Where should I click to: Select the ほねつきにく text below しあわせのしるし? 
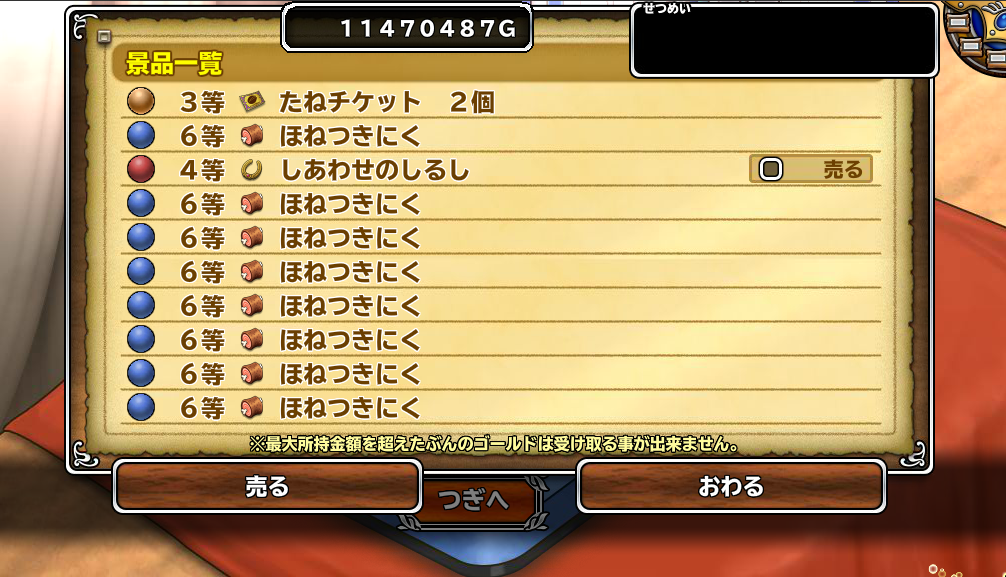pyautogui.click(x=350, y=204)
